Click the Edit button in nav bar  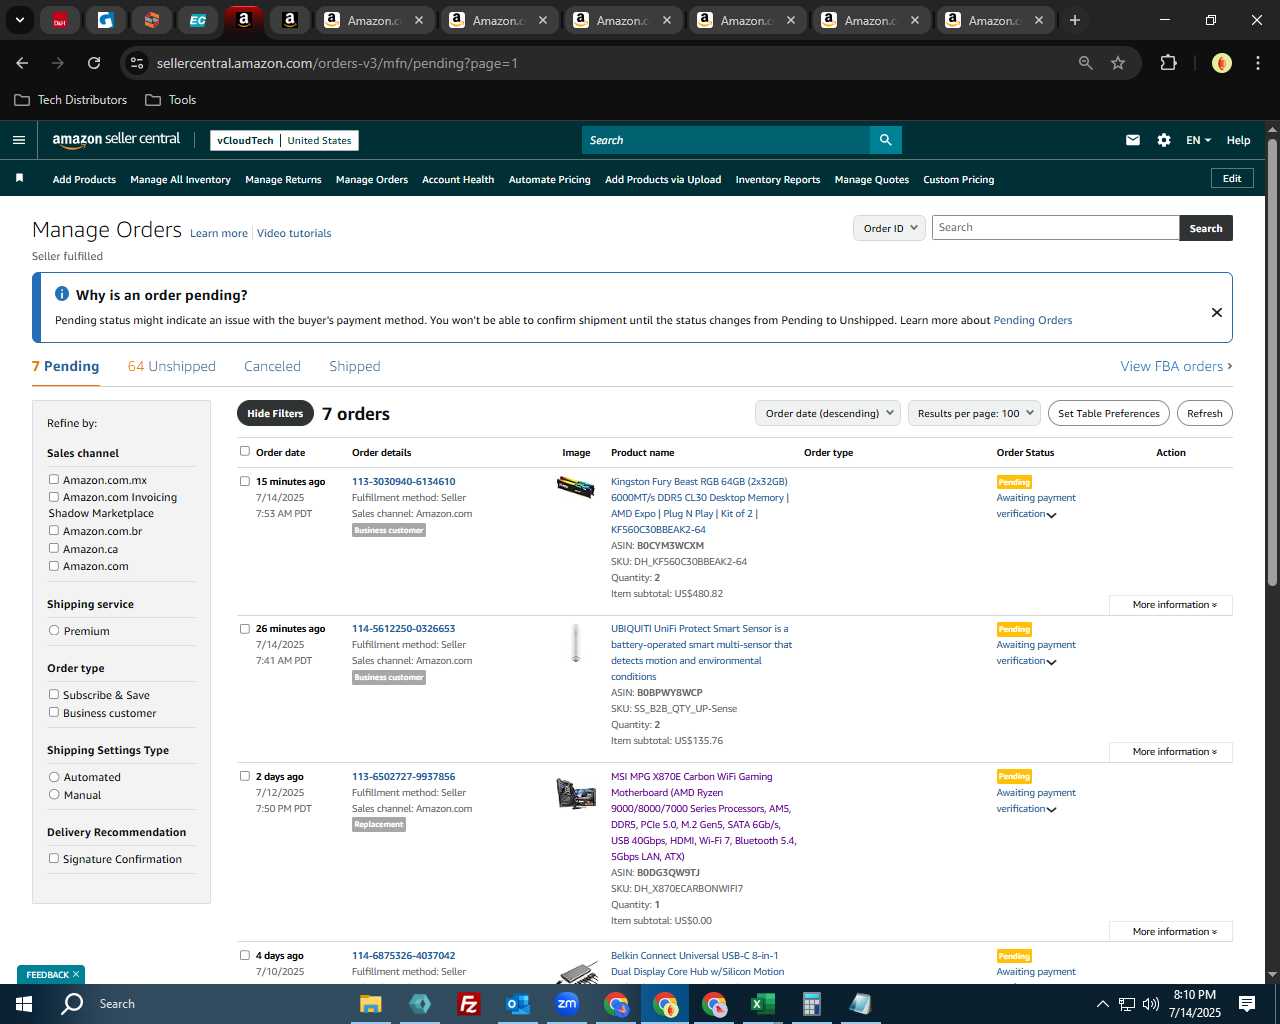pyautogui.click(x=1232, y=178)
